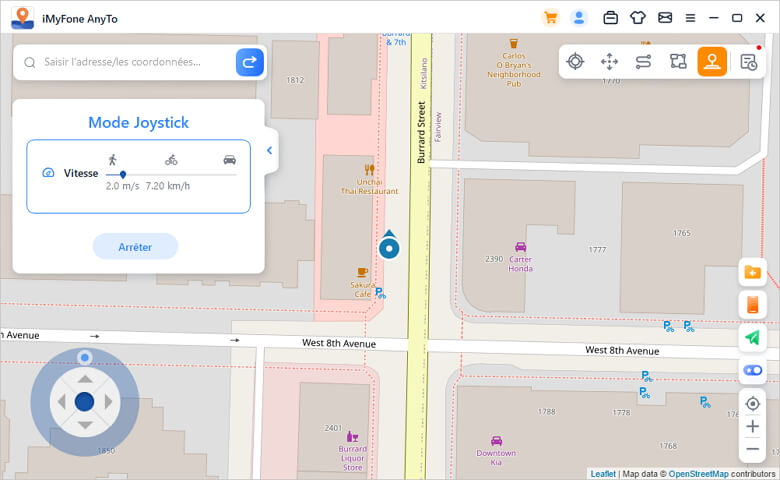Click the Carter Honda map marker
The width and height of the screenshot is (780, 480).
pos(521,247)
